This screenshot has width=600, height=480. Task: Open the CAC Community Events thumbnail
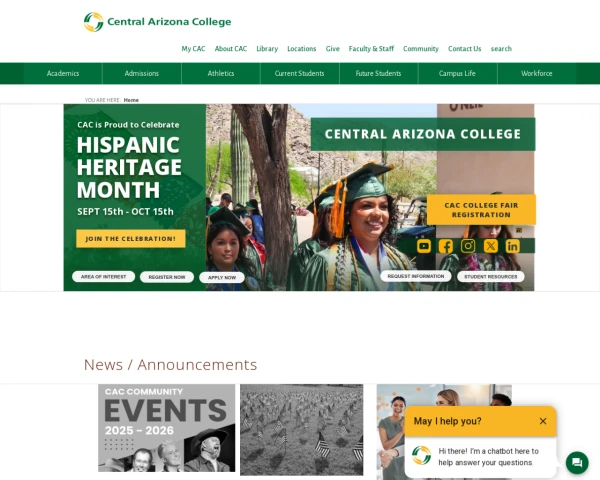click(166, 428)
